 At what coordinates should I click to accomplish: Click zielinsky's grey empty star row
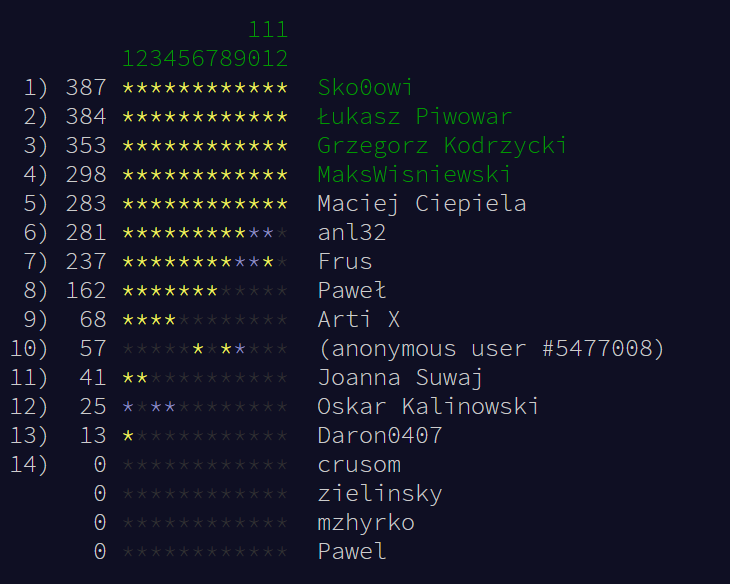(x=205, y=494)
